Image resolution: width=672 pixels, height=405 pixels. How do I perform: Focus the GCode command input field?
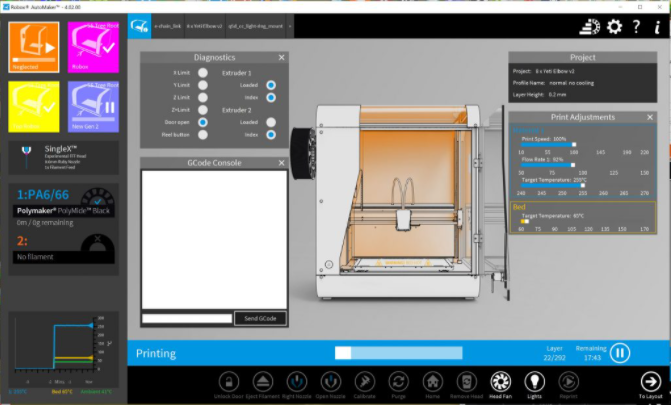[187, 318]
